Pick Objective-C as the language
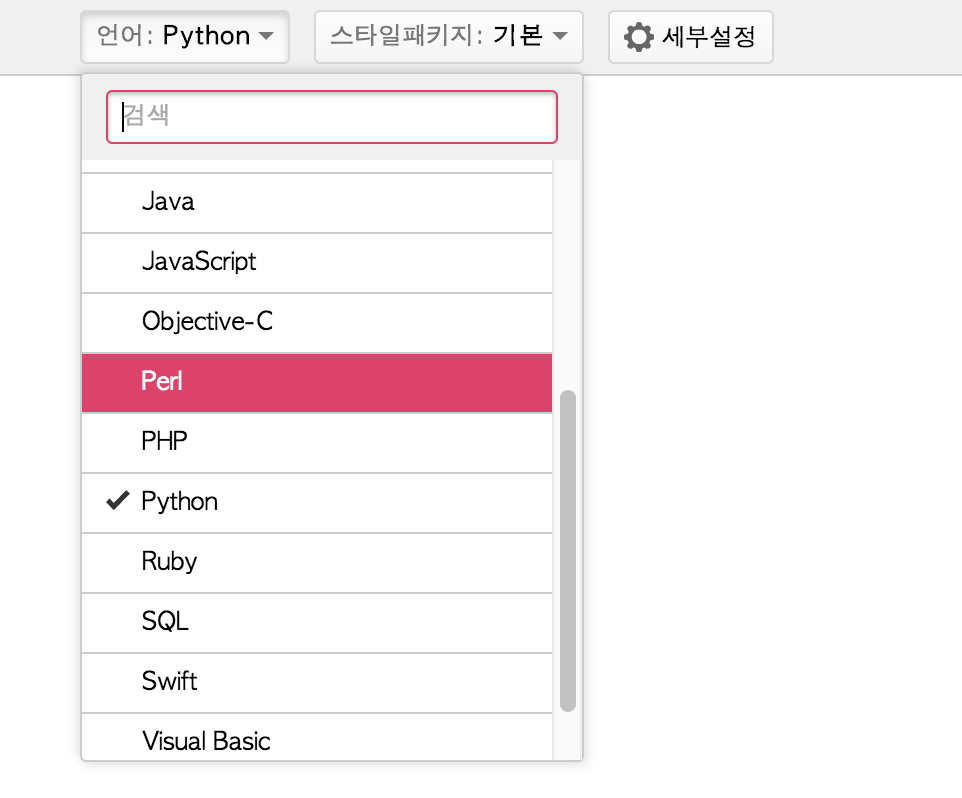Screen dimensions: 962x798 316,323
